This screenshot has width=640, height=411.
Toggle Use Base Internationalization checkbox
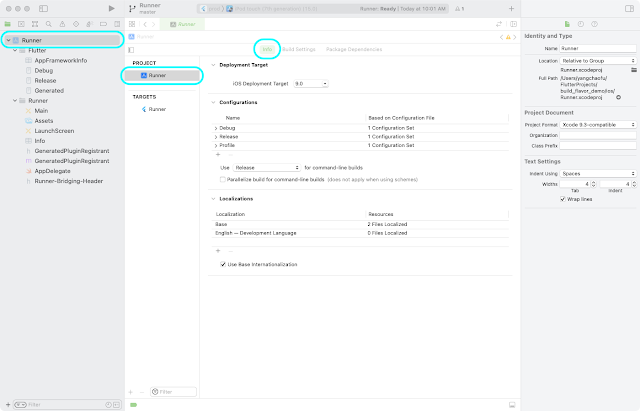[x=223, y=264]
